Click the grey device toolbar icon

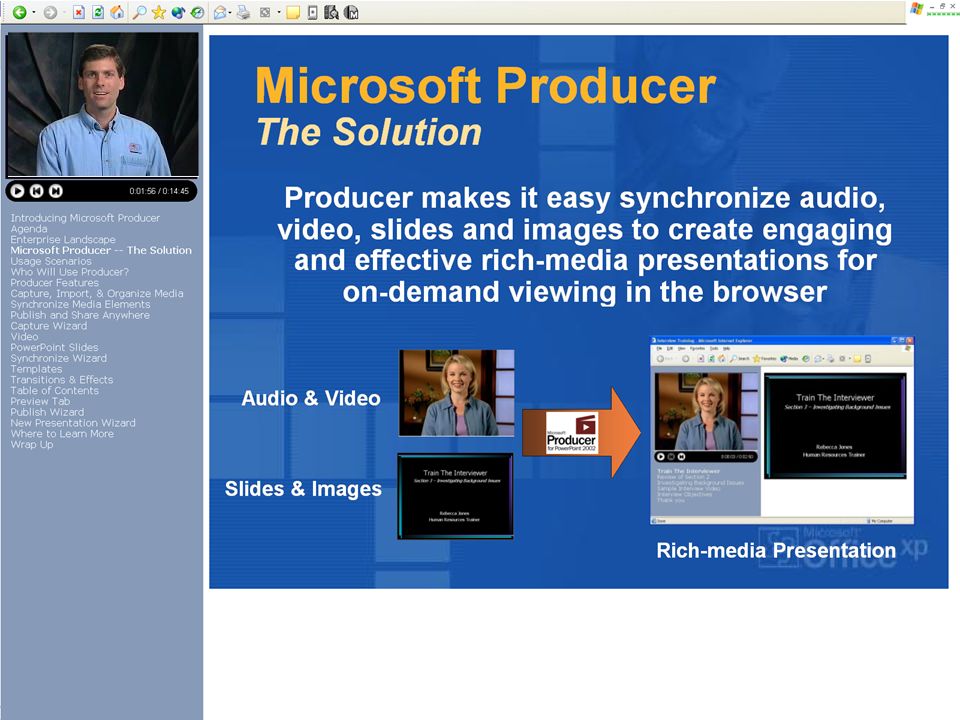[312, 12]
